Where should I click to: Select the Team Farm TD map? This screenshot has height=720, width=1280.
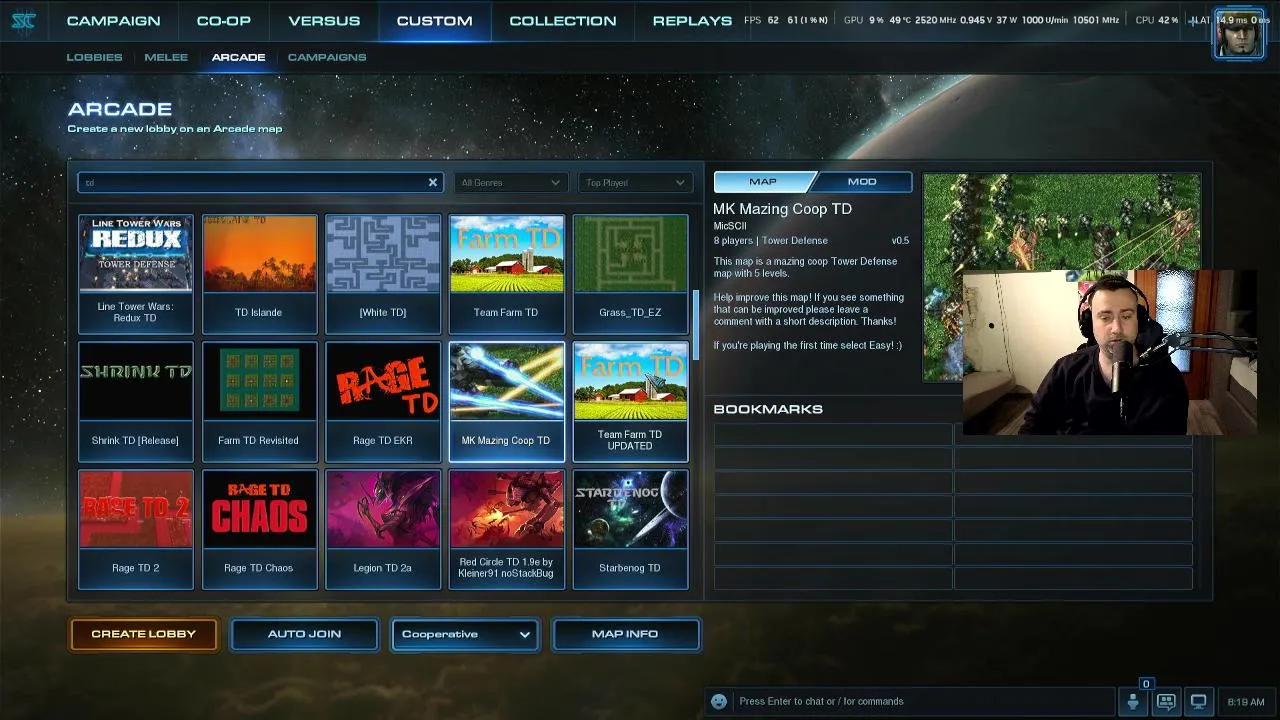point(506,274)
